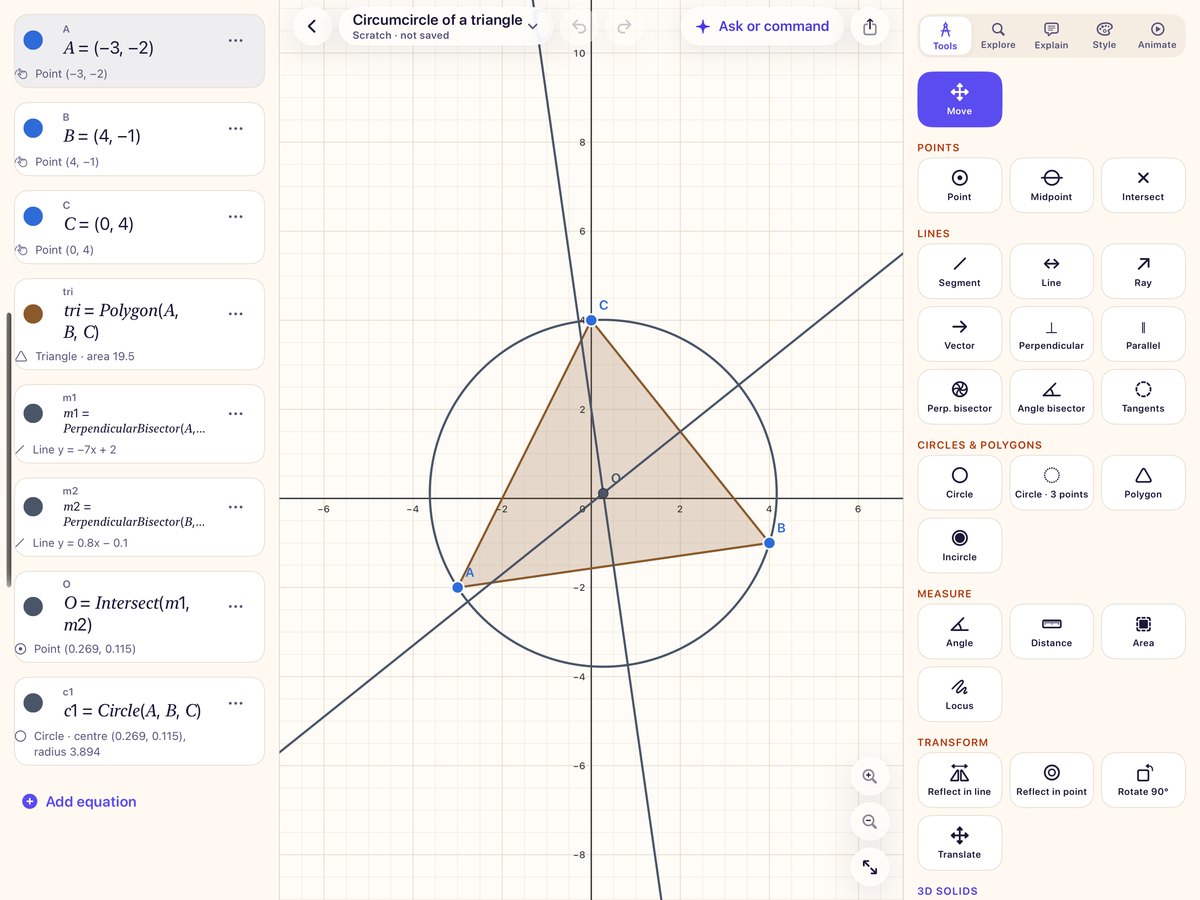The height and width of the screenshot is (900, 1200).
Task: Select the Segment tool
Action: coord(959,271)
